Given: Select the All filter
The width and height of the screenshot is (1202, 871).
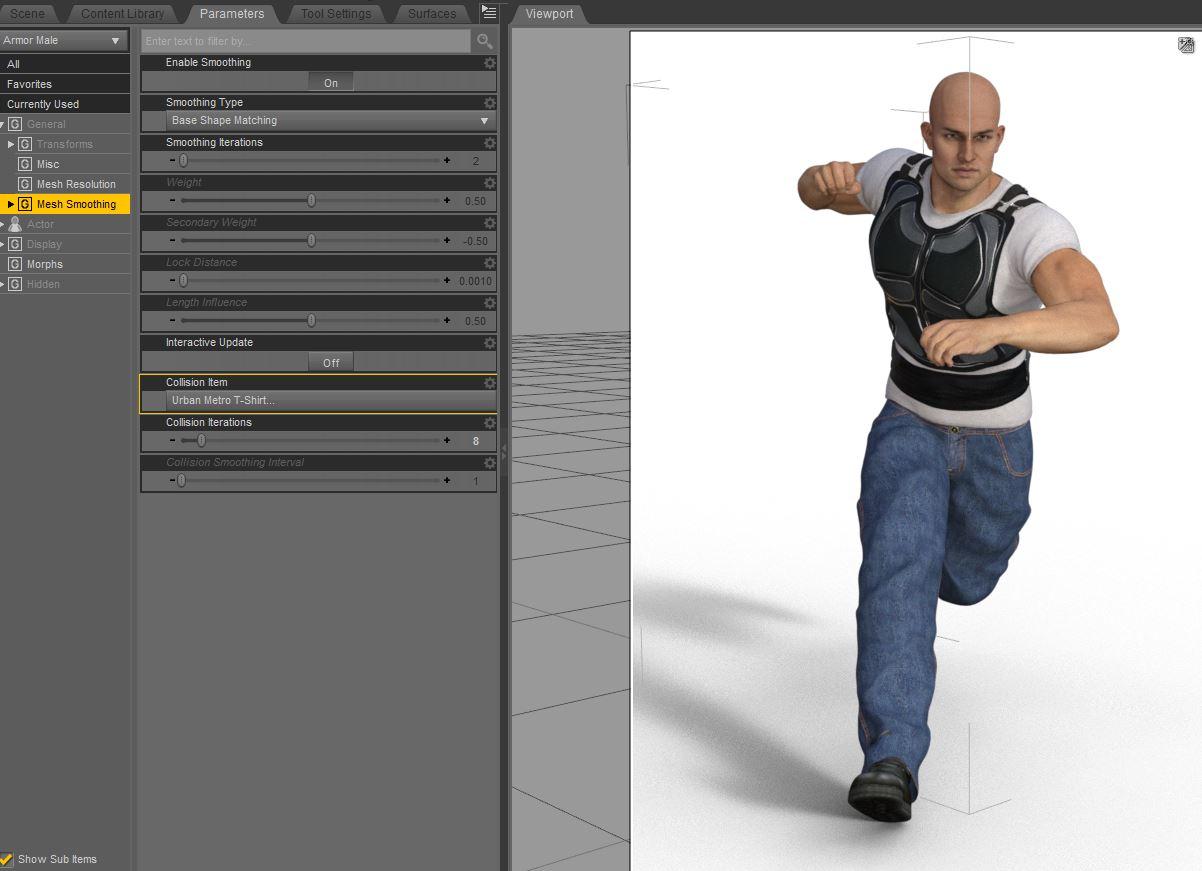Looking at the screenshot, I should pyautogui.click(x=65, y=64).
